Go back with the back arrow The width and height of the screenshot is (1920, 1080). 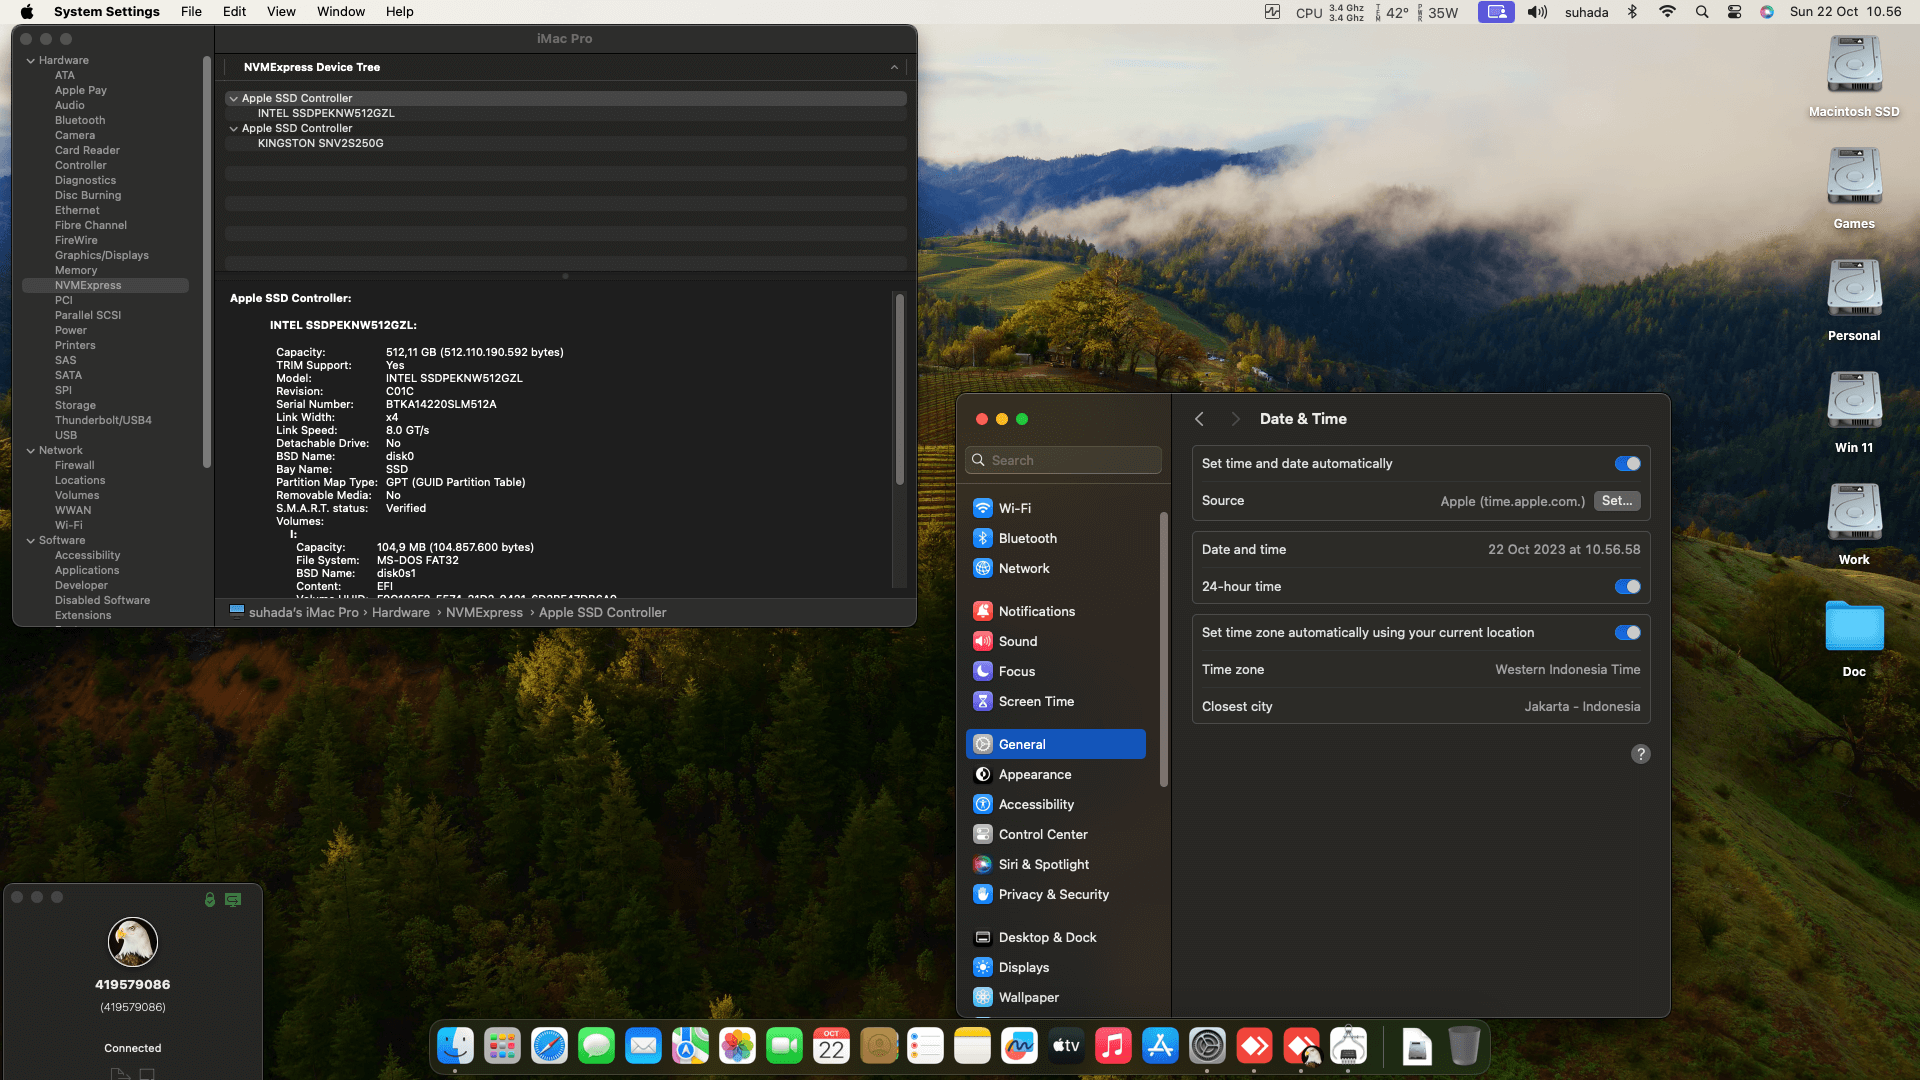tap(1199, 419)
